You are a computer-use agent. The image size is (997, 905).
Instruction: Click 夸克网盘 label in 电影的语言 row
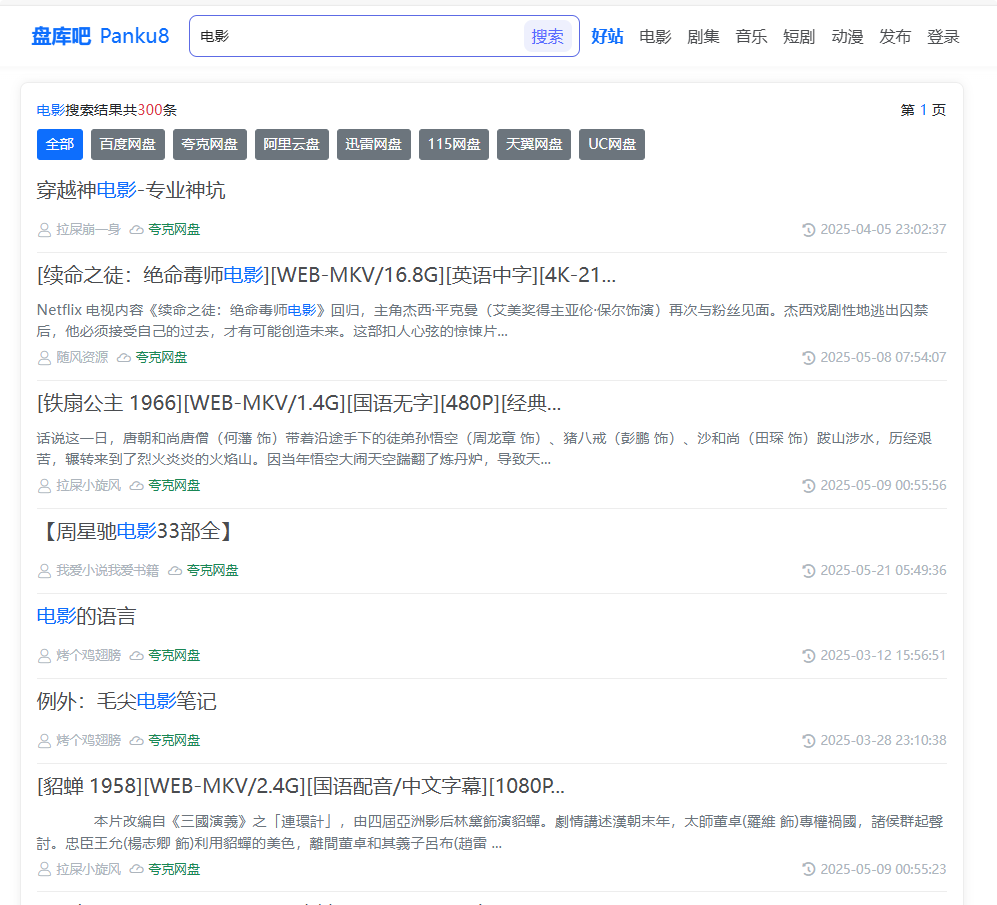tap(174, 655)
